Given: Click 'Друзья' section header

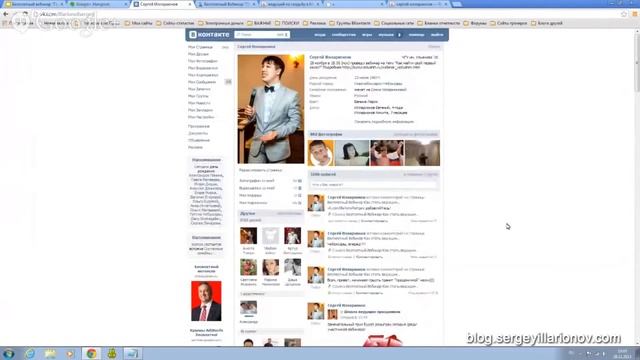Looking at the screenshot, I should 247,213.
